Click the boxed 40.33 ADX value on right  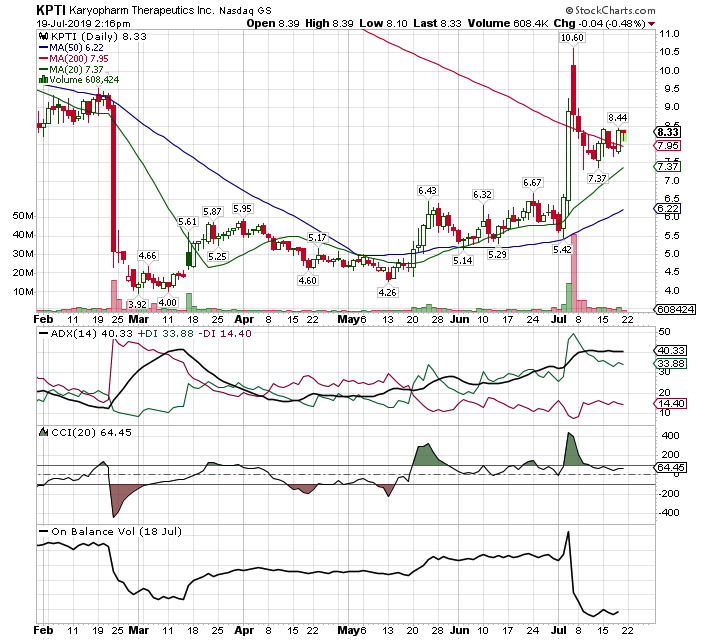click(x=671, y=351)
